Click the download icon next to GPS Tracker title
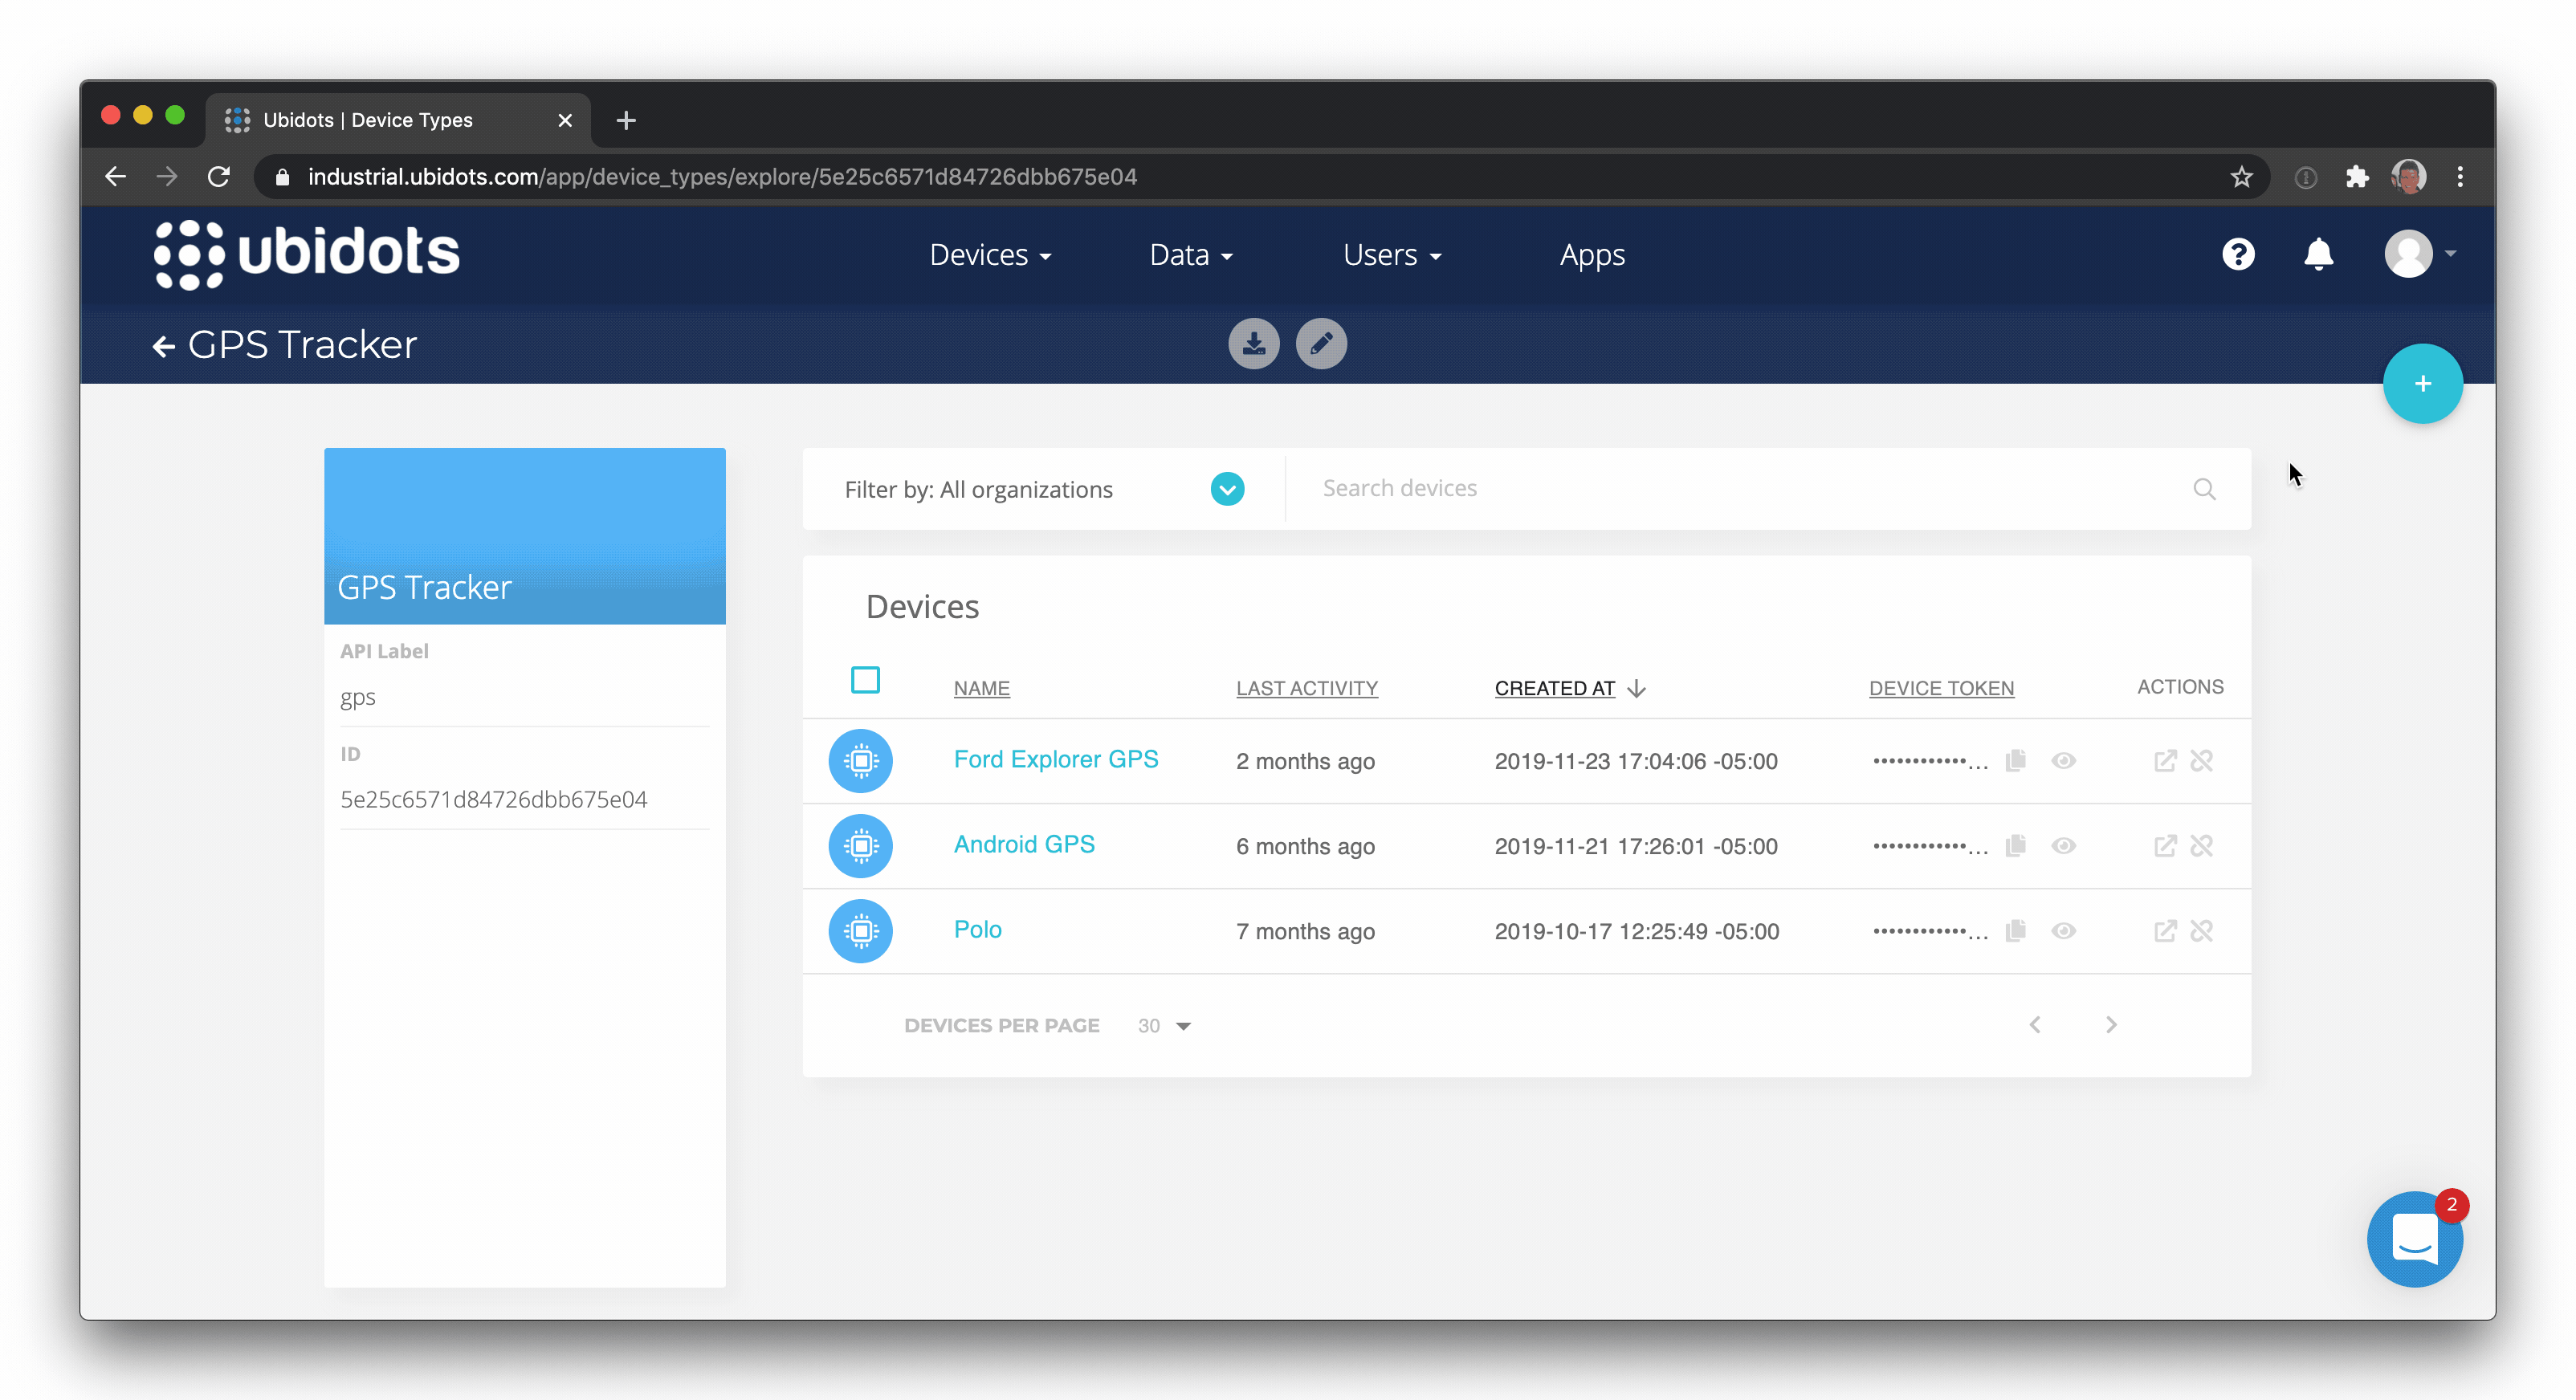 click(x=1253, y=344)
